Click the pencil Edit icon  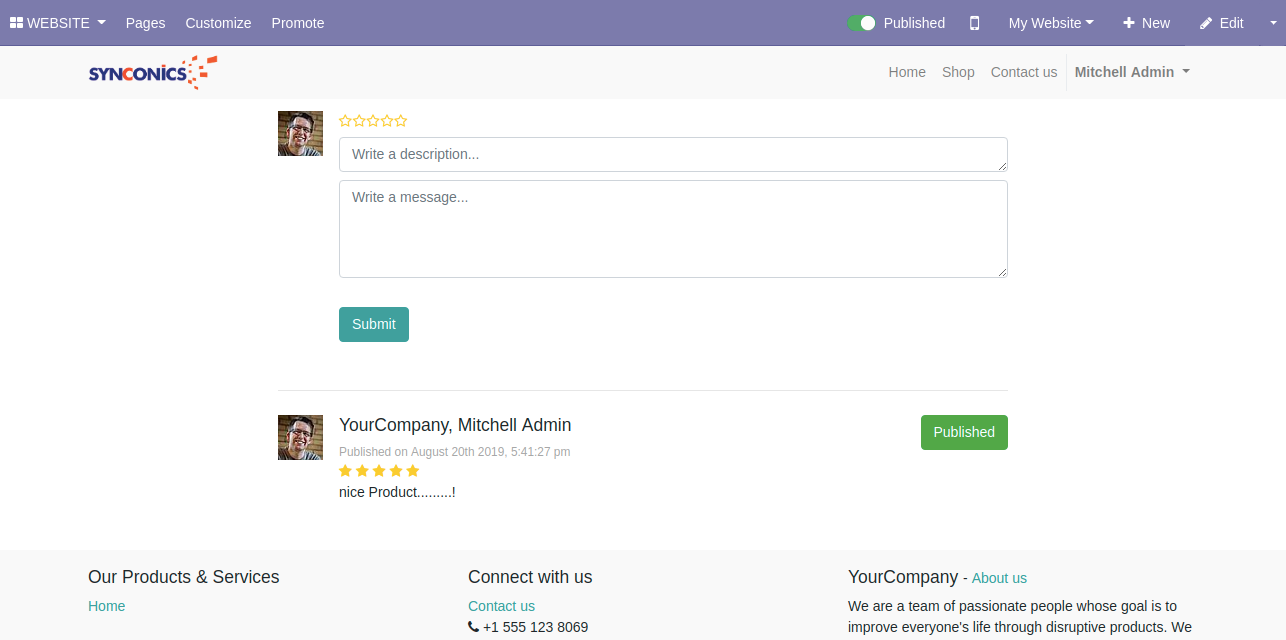pos(1206,23)
